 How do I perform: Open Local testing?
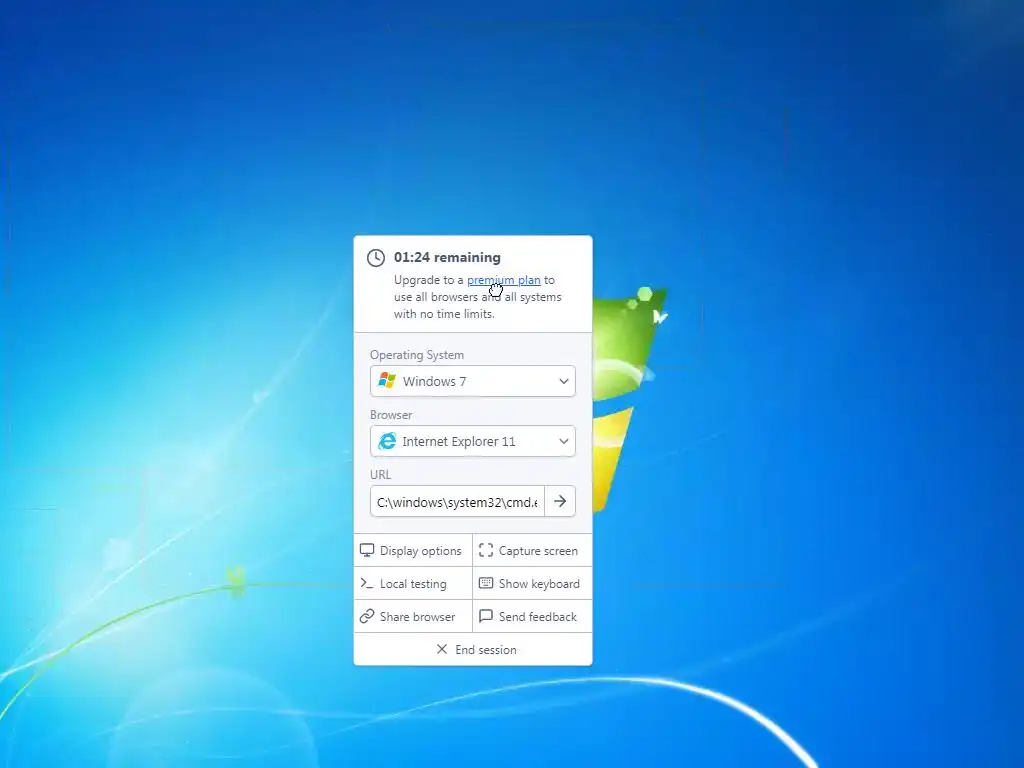(x=413, y=584)
